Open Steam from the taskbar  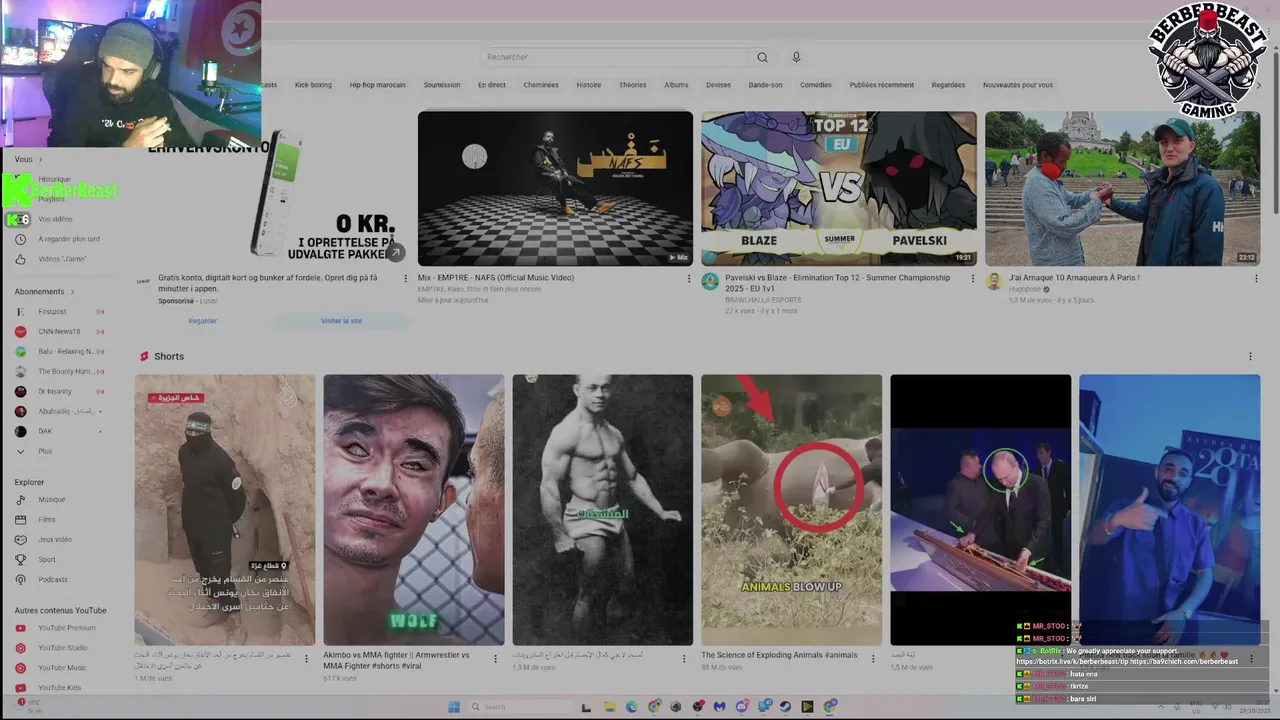(786, 707)
